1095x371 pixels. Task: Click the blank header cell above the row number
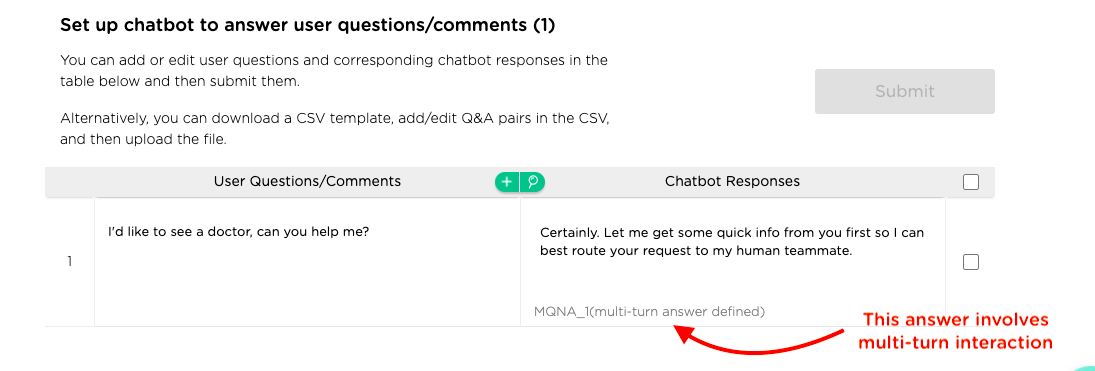(69, 182)
